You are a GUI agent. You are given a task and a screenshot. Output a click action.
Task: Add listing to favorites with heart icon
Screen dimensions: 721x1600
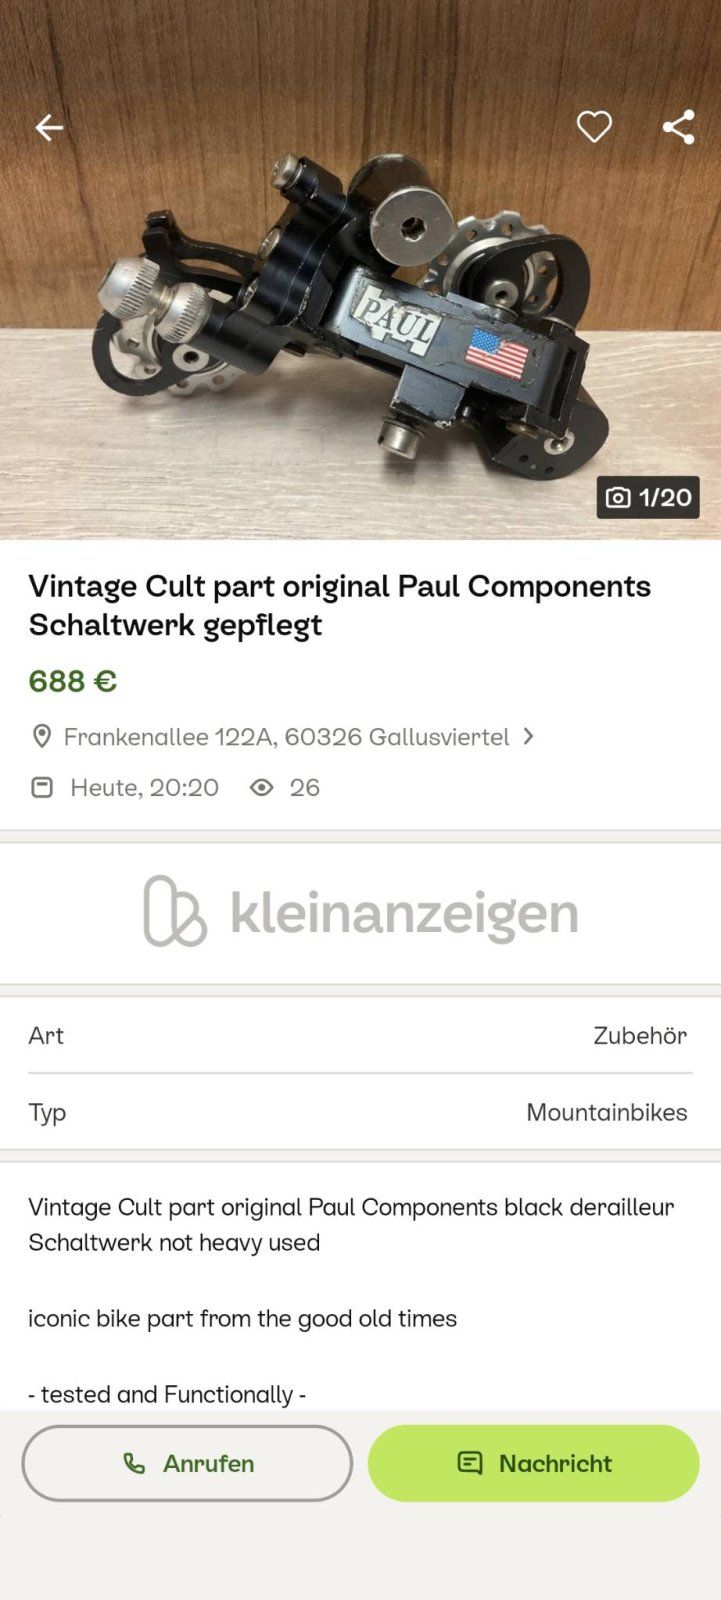pyautogui.click(x=594, y=127)
